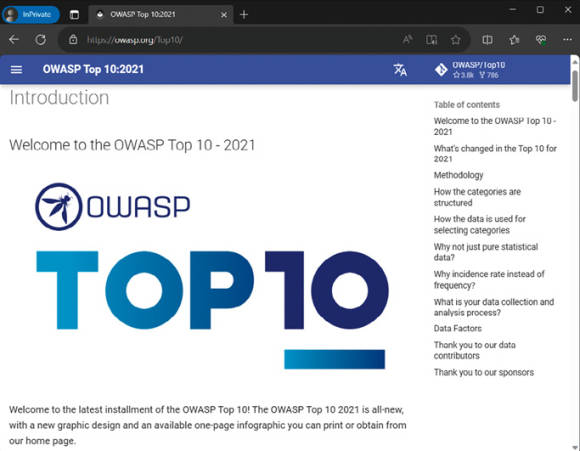Screen dimensions: 580x451
Task: Select the OWASP Top 10:2021 browser tab
Action: click(161, 15)
